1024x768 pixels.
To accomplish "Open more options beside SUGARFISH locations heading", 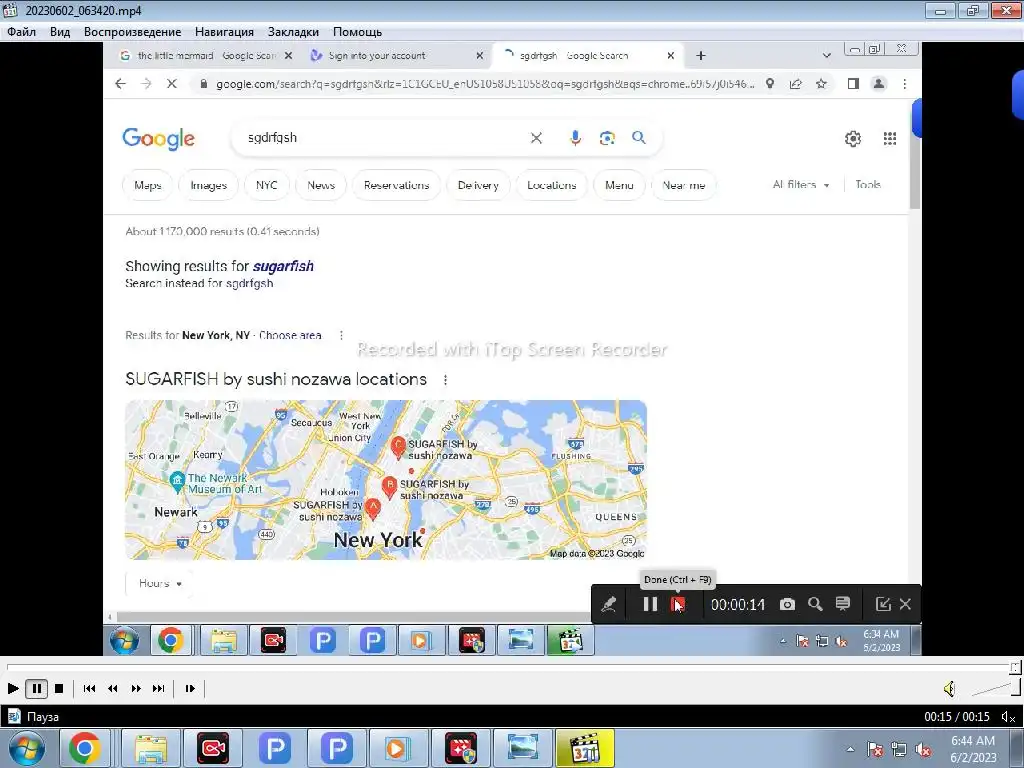I will pos(445,379).
